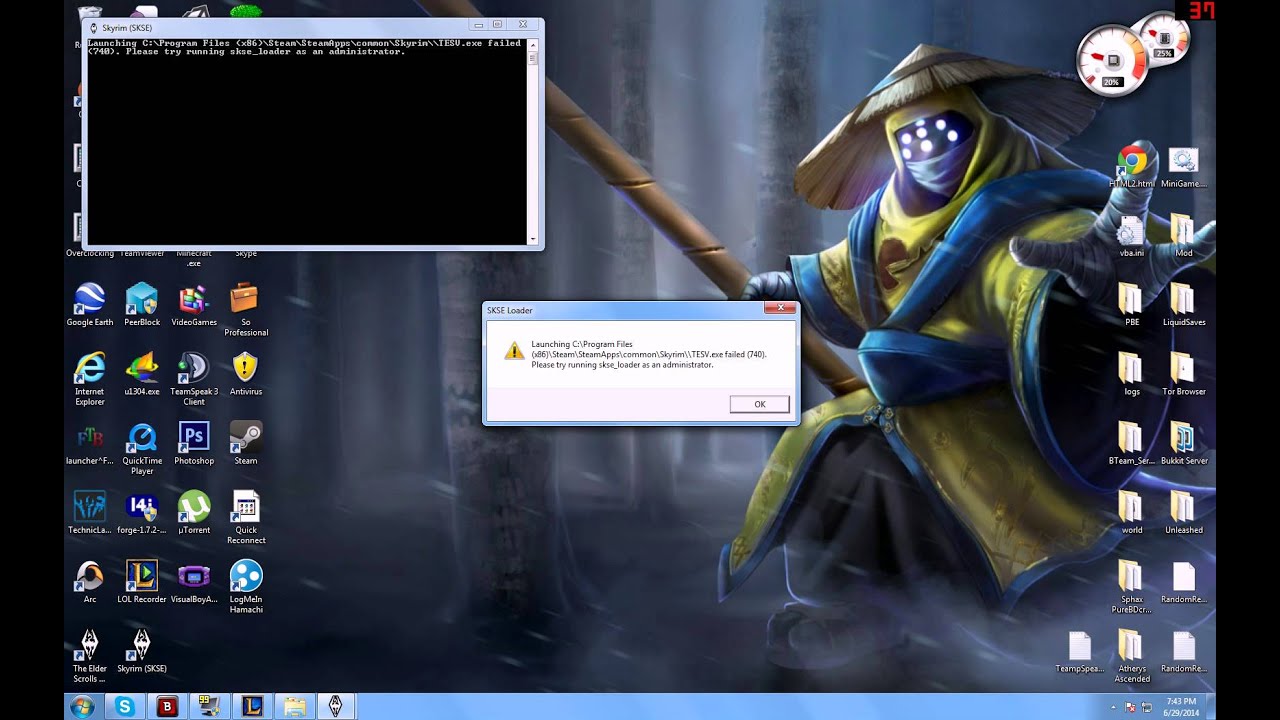The height and width of the screenshot is (720, 1280).
Task: Select Skyrim (SKSE) desktop shortcut
Action: click(142, 650)
